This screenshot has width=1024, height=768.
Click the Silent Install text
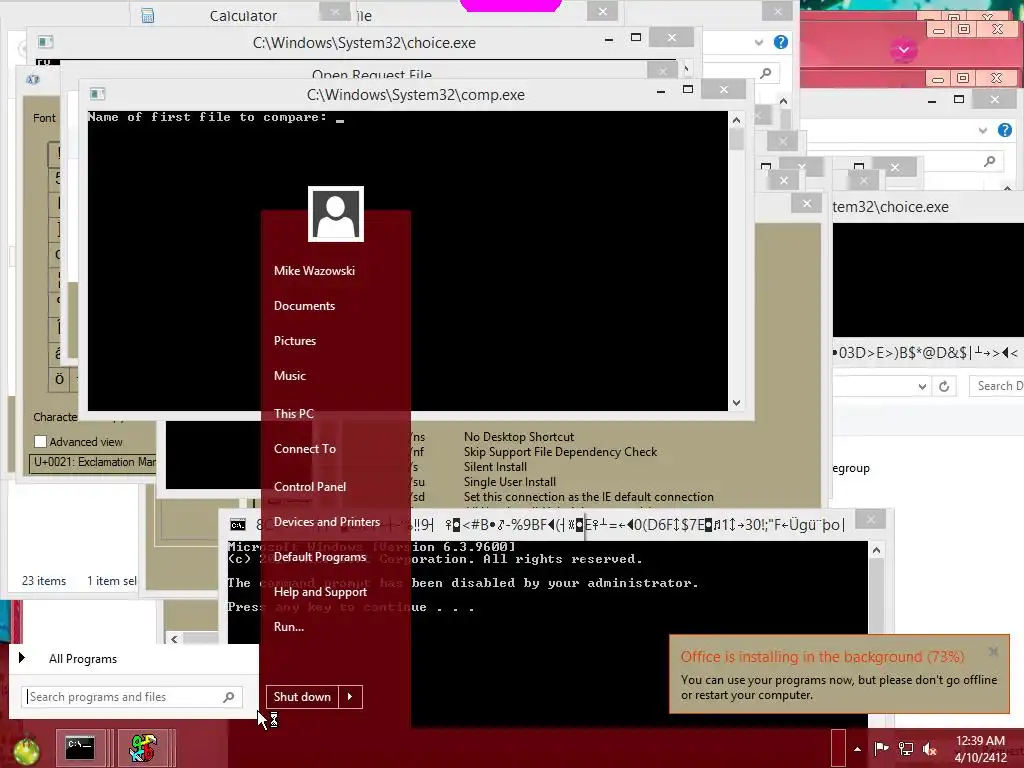pyautogui.click(x=495, y=467)
